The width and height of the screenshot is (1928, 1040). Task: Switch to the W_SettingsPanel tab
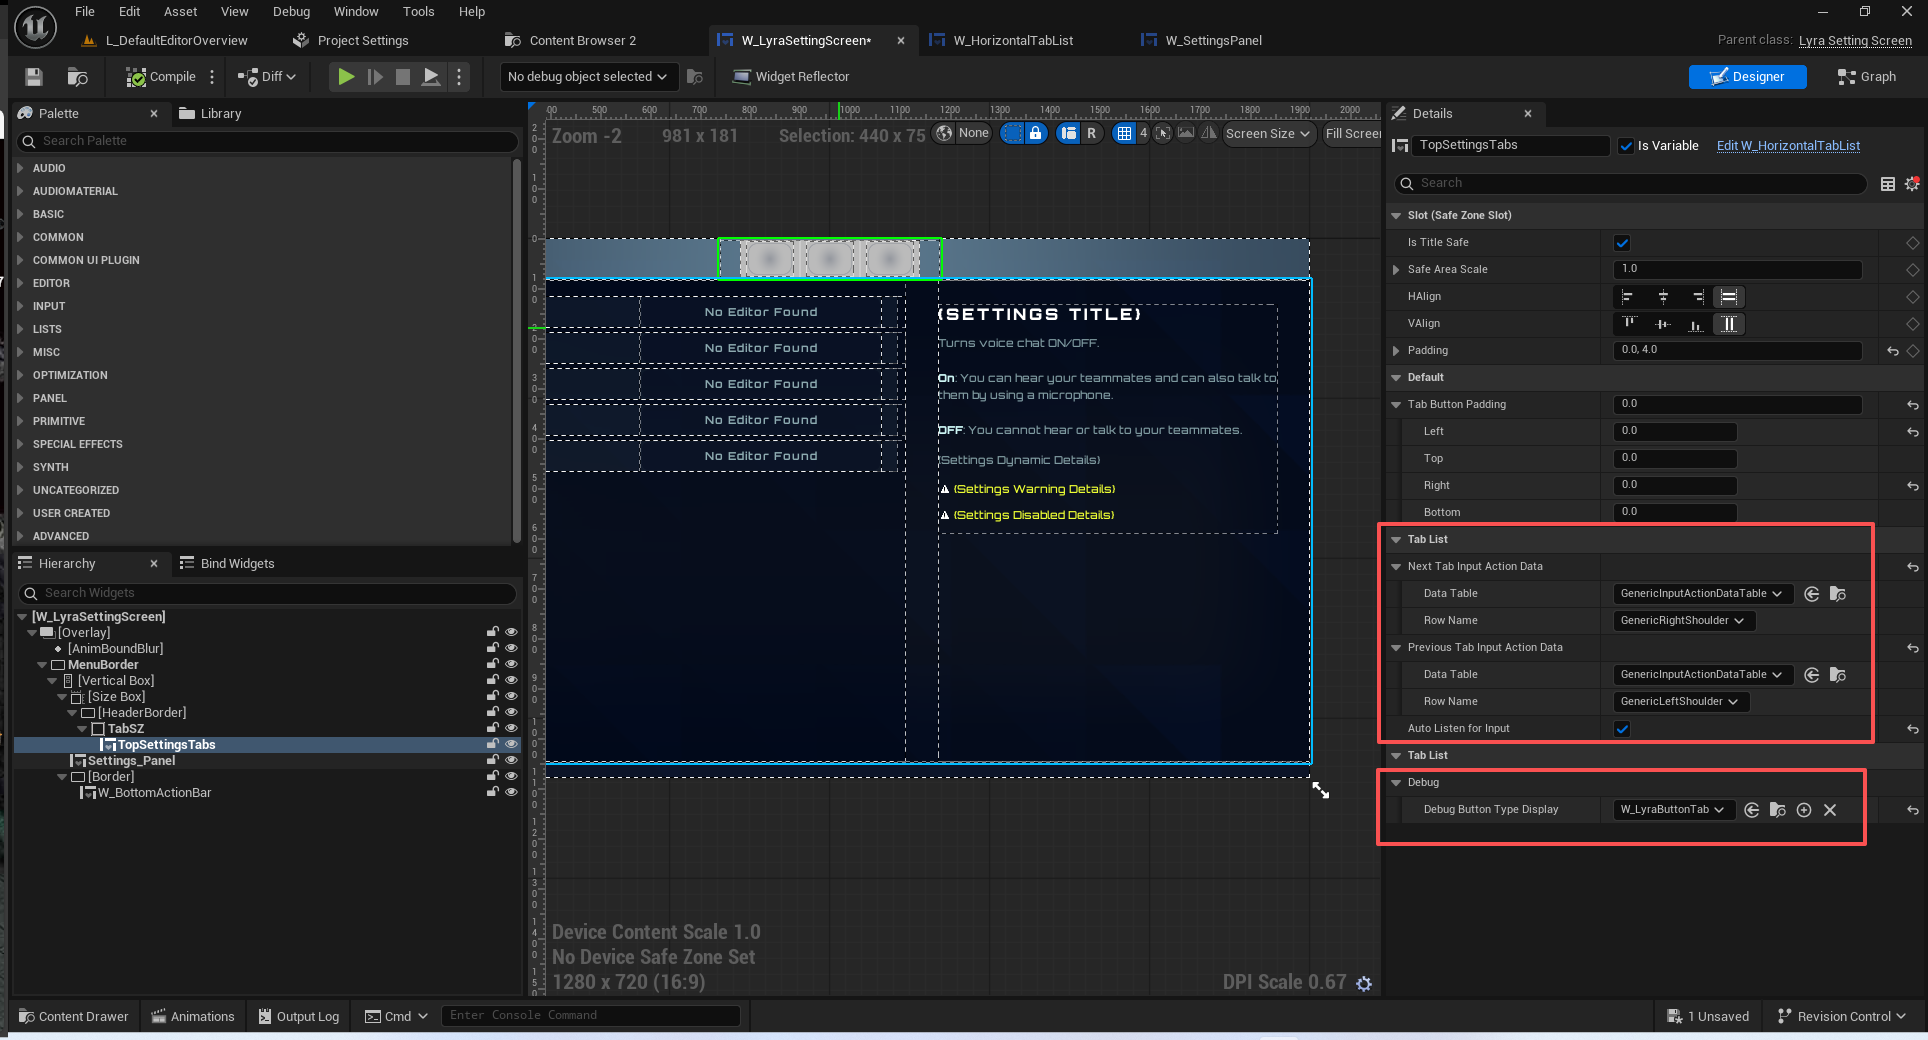pyautogui.click(x=1212, y=41)
